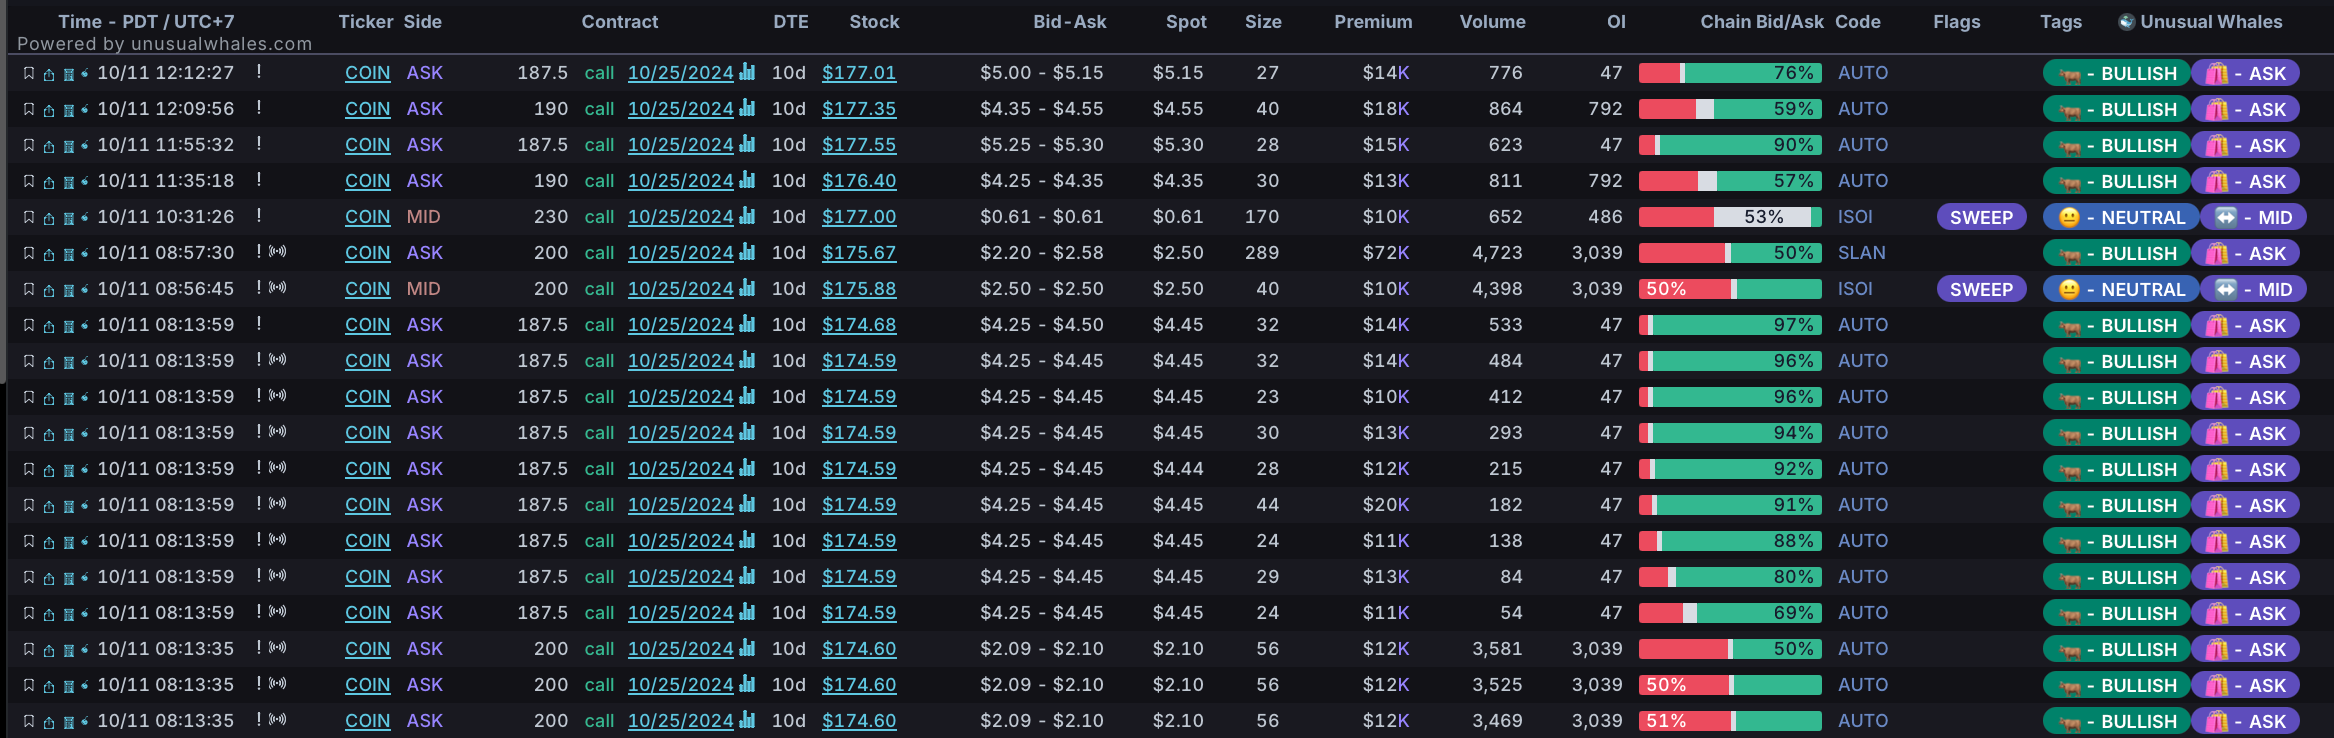
Task: Sort by the OI column header
Action: pyautogui.click(x=1616, y=21)
